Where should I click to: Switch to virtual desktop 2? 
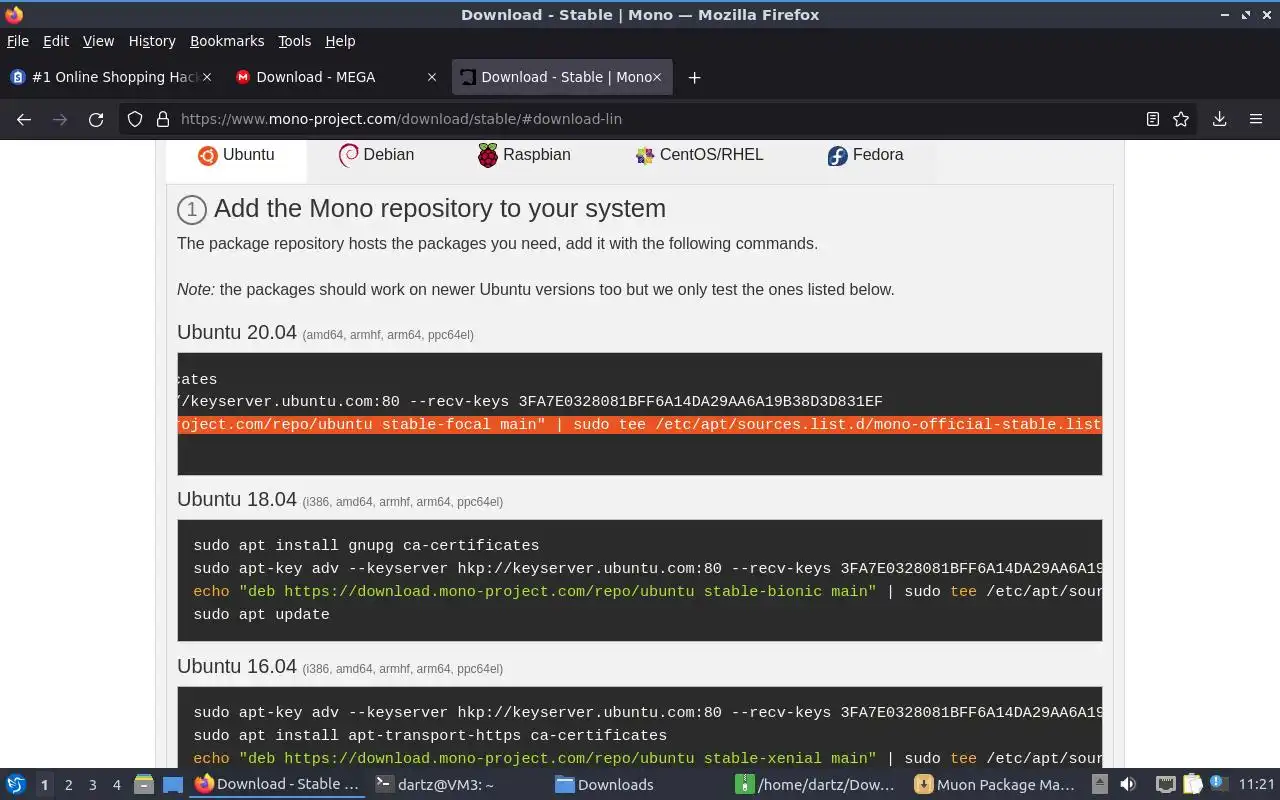(x=68, y=785)
